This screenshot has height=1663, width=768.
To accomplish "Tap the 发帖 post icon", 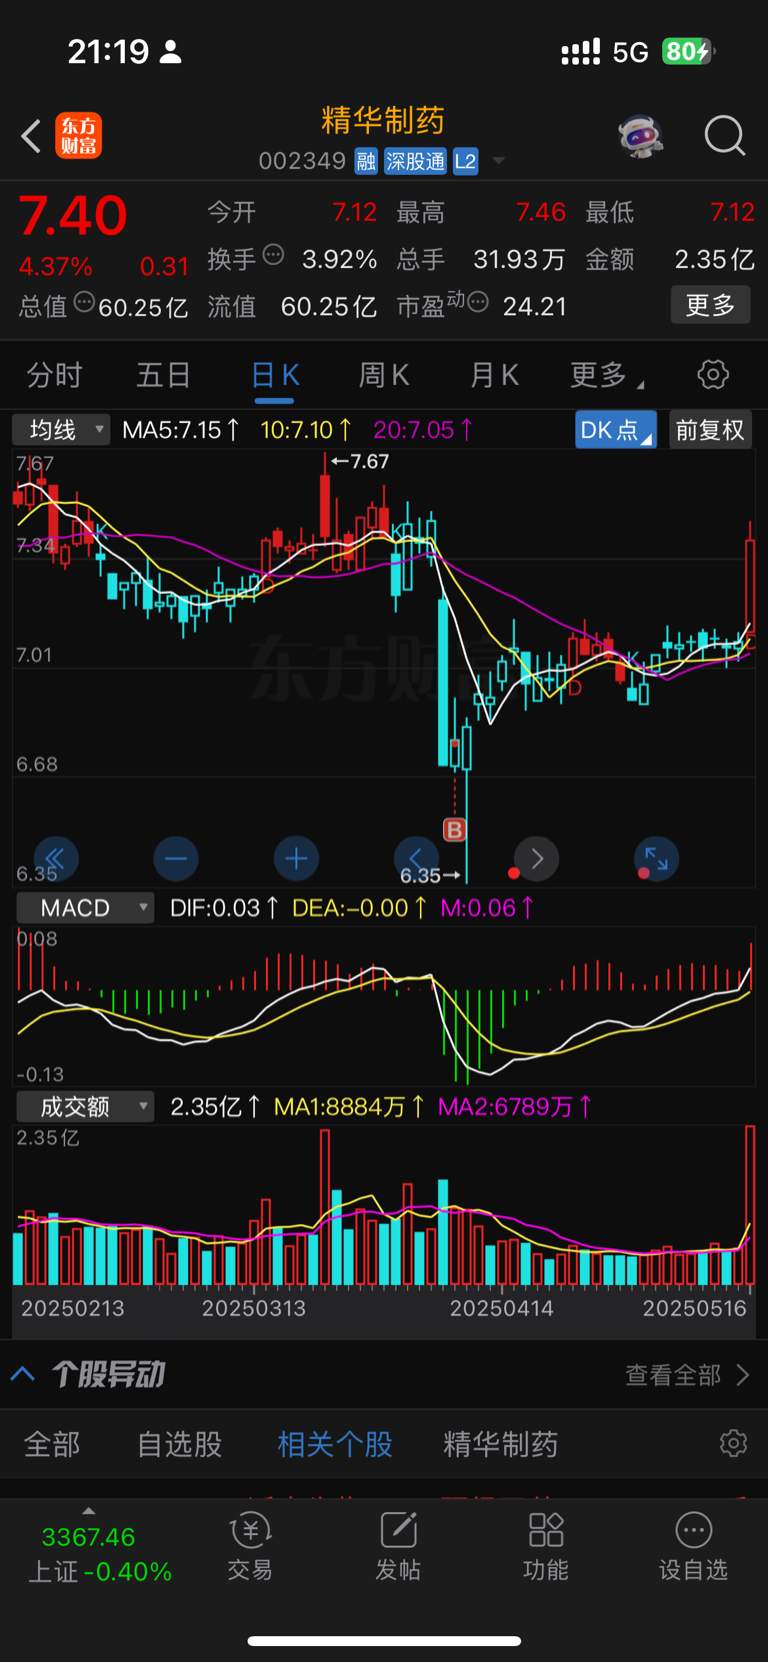I will pyautogui.click(x=398, y=1546).
